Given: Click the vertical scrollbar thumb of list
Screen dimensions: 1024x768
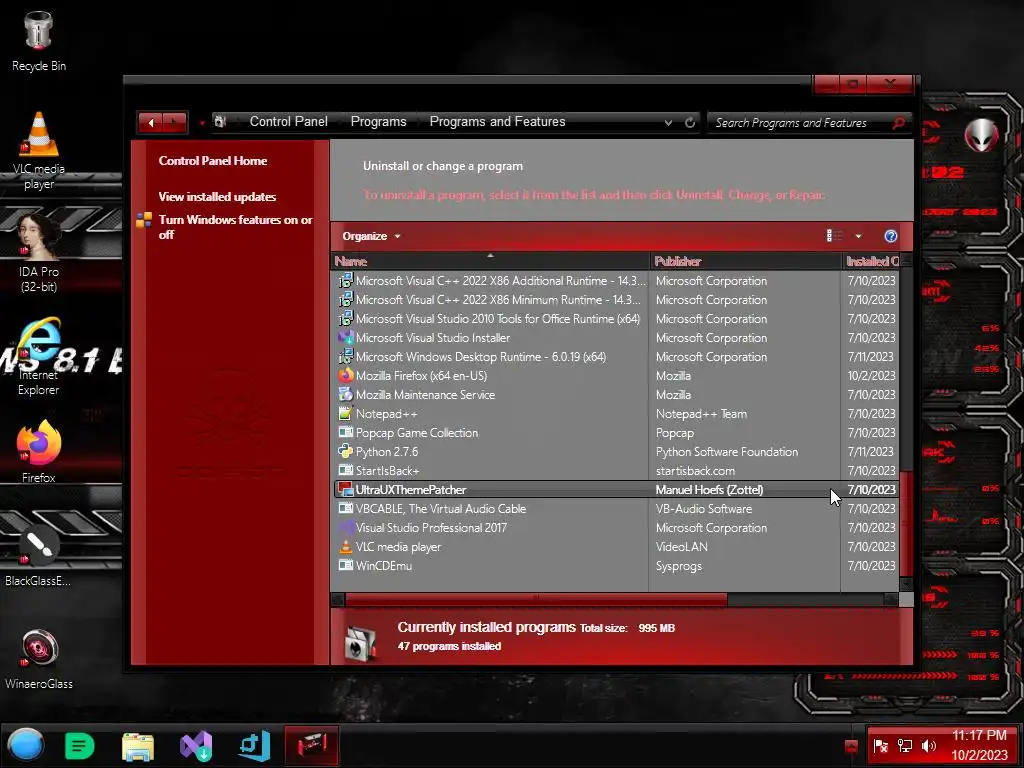Looking at the screenshot, I should click(x=906, y=524).
